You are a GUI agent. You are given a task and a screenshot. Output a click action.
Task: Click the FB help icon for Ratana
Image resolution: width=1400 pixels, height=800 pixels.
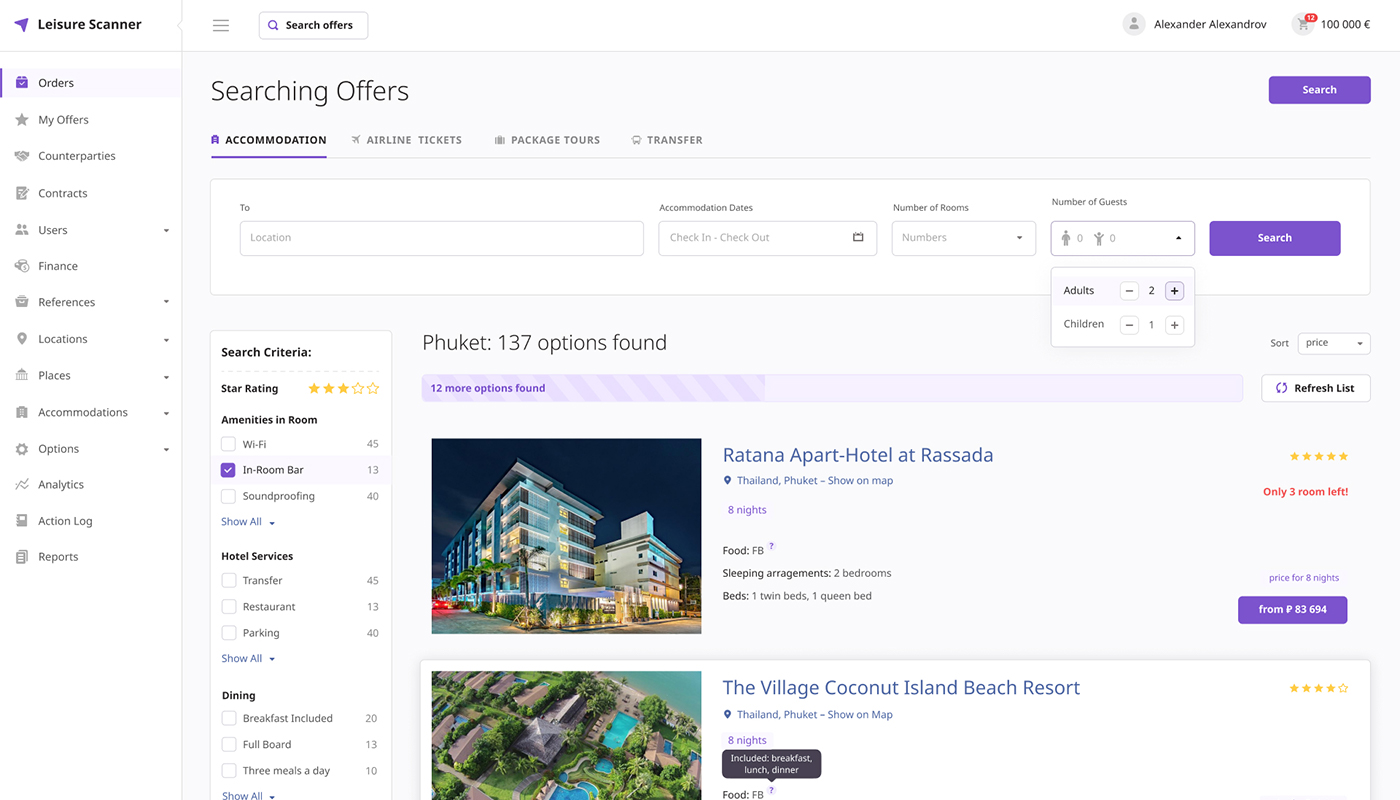click(x=771, y=546)
